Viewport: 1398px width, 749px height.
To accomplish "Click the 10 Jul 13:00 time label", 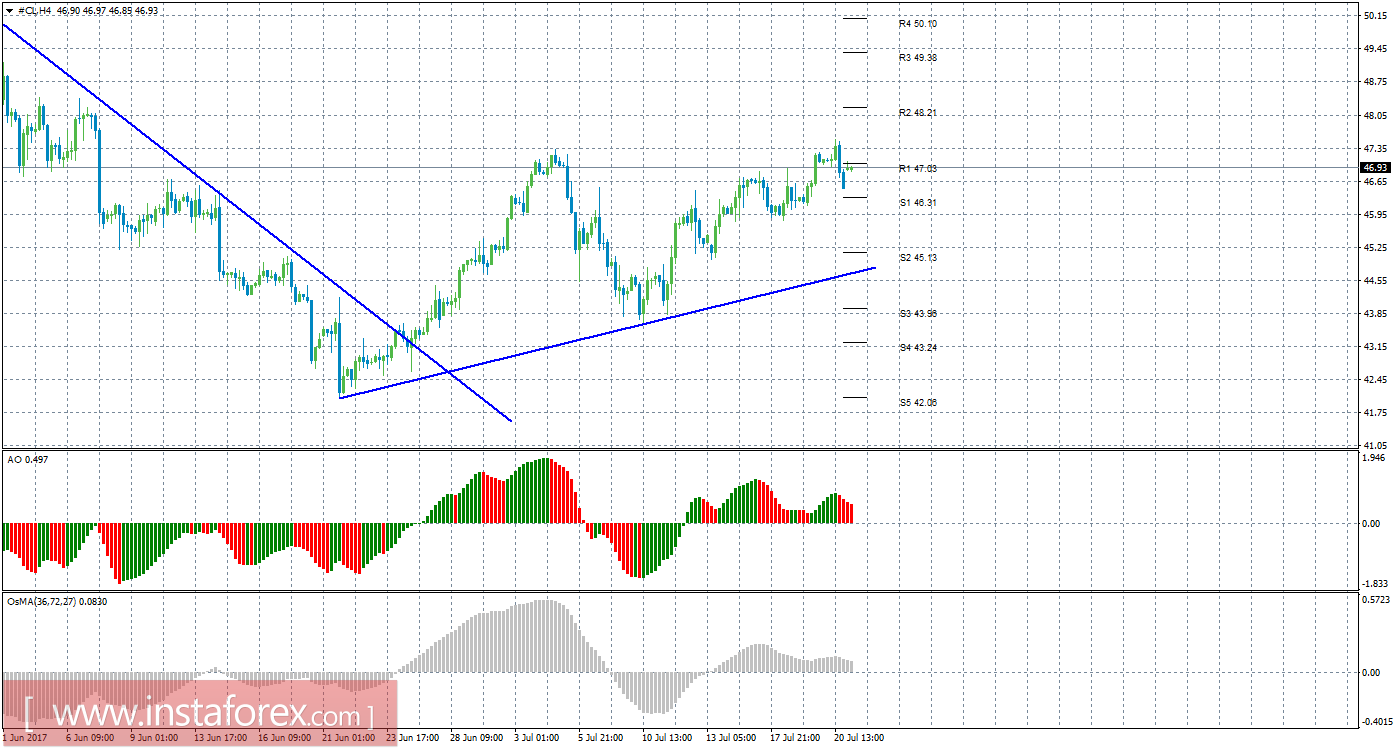I will tap(667, 738).
